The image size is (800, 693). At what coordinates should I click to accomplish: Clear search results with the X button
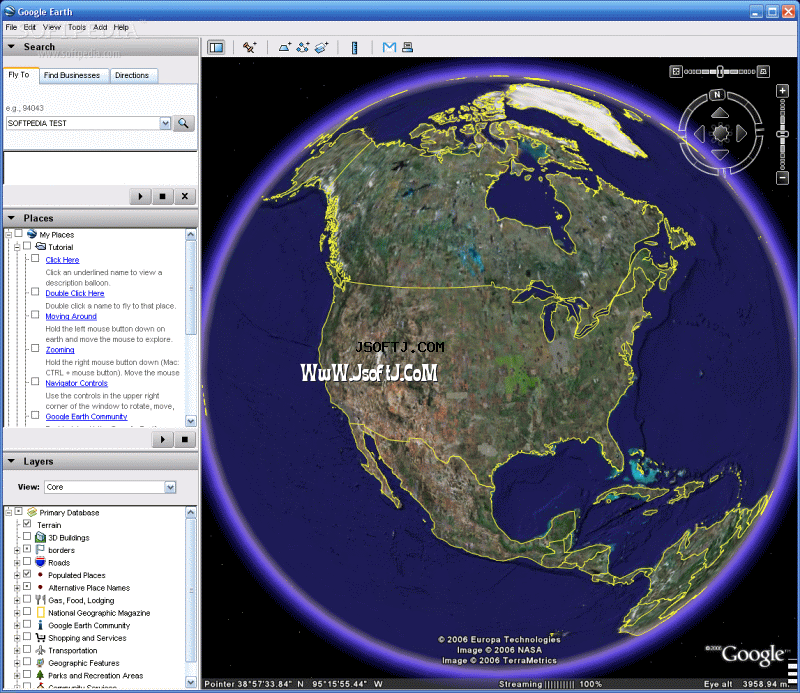(185, 196)
